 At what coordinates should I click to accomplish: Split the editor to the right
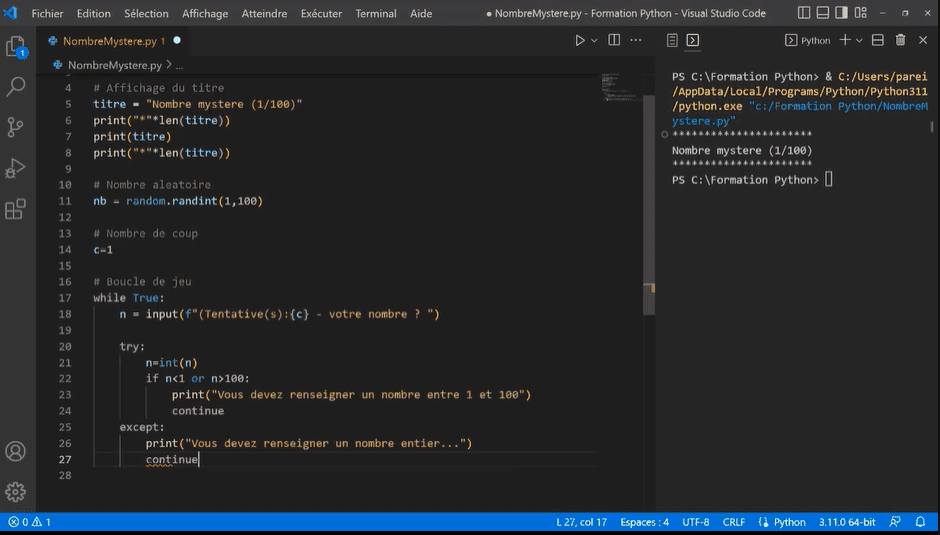click(x=614, y=40)
